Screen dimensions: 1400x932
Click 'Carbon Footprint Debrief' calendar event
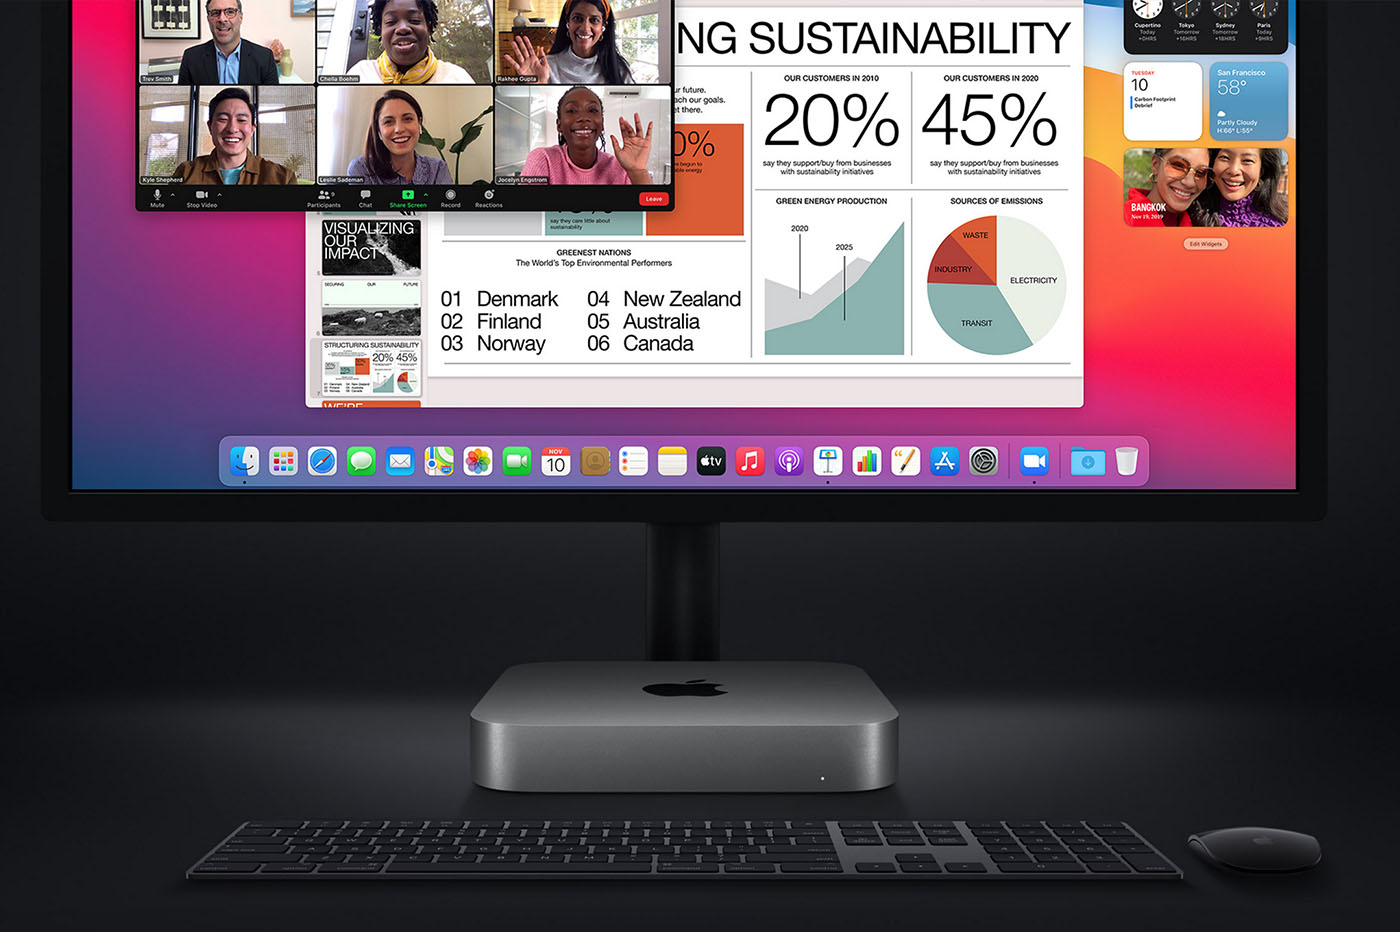tap(1154, 102)
